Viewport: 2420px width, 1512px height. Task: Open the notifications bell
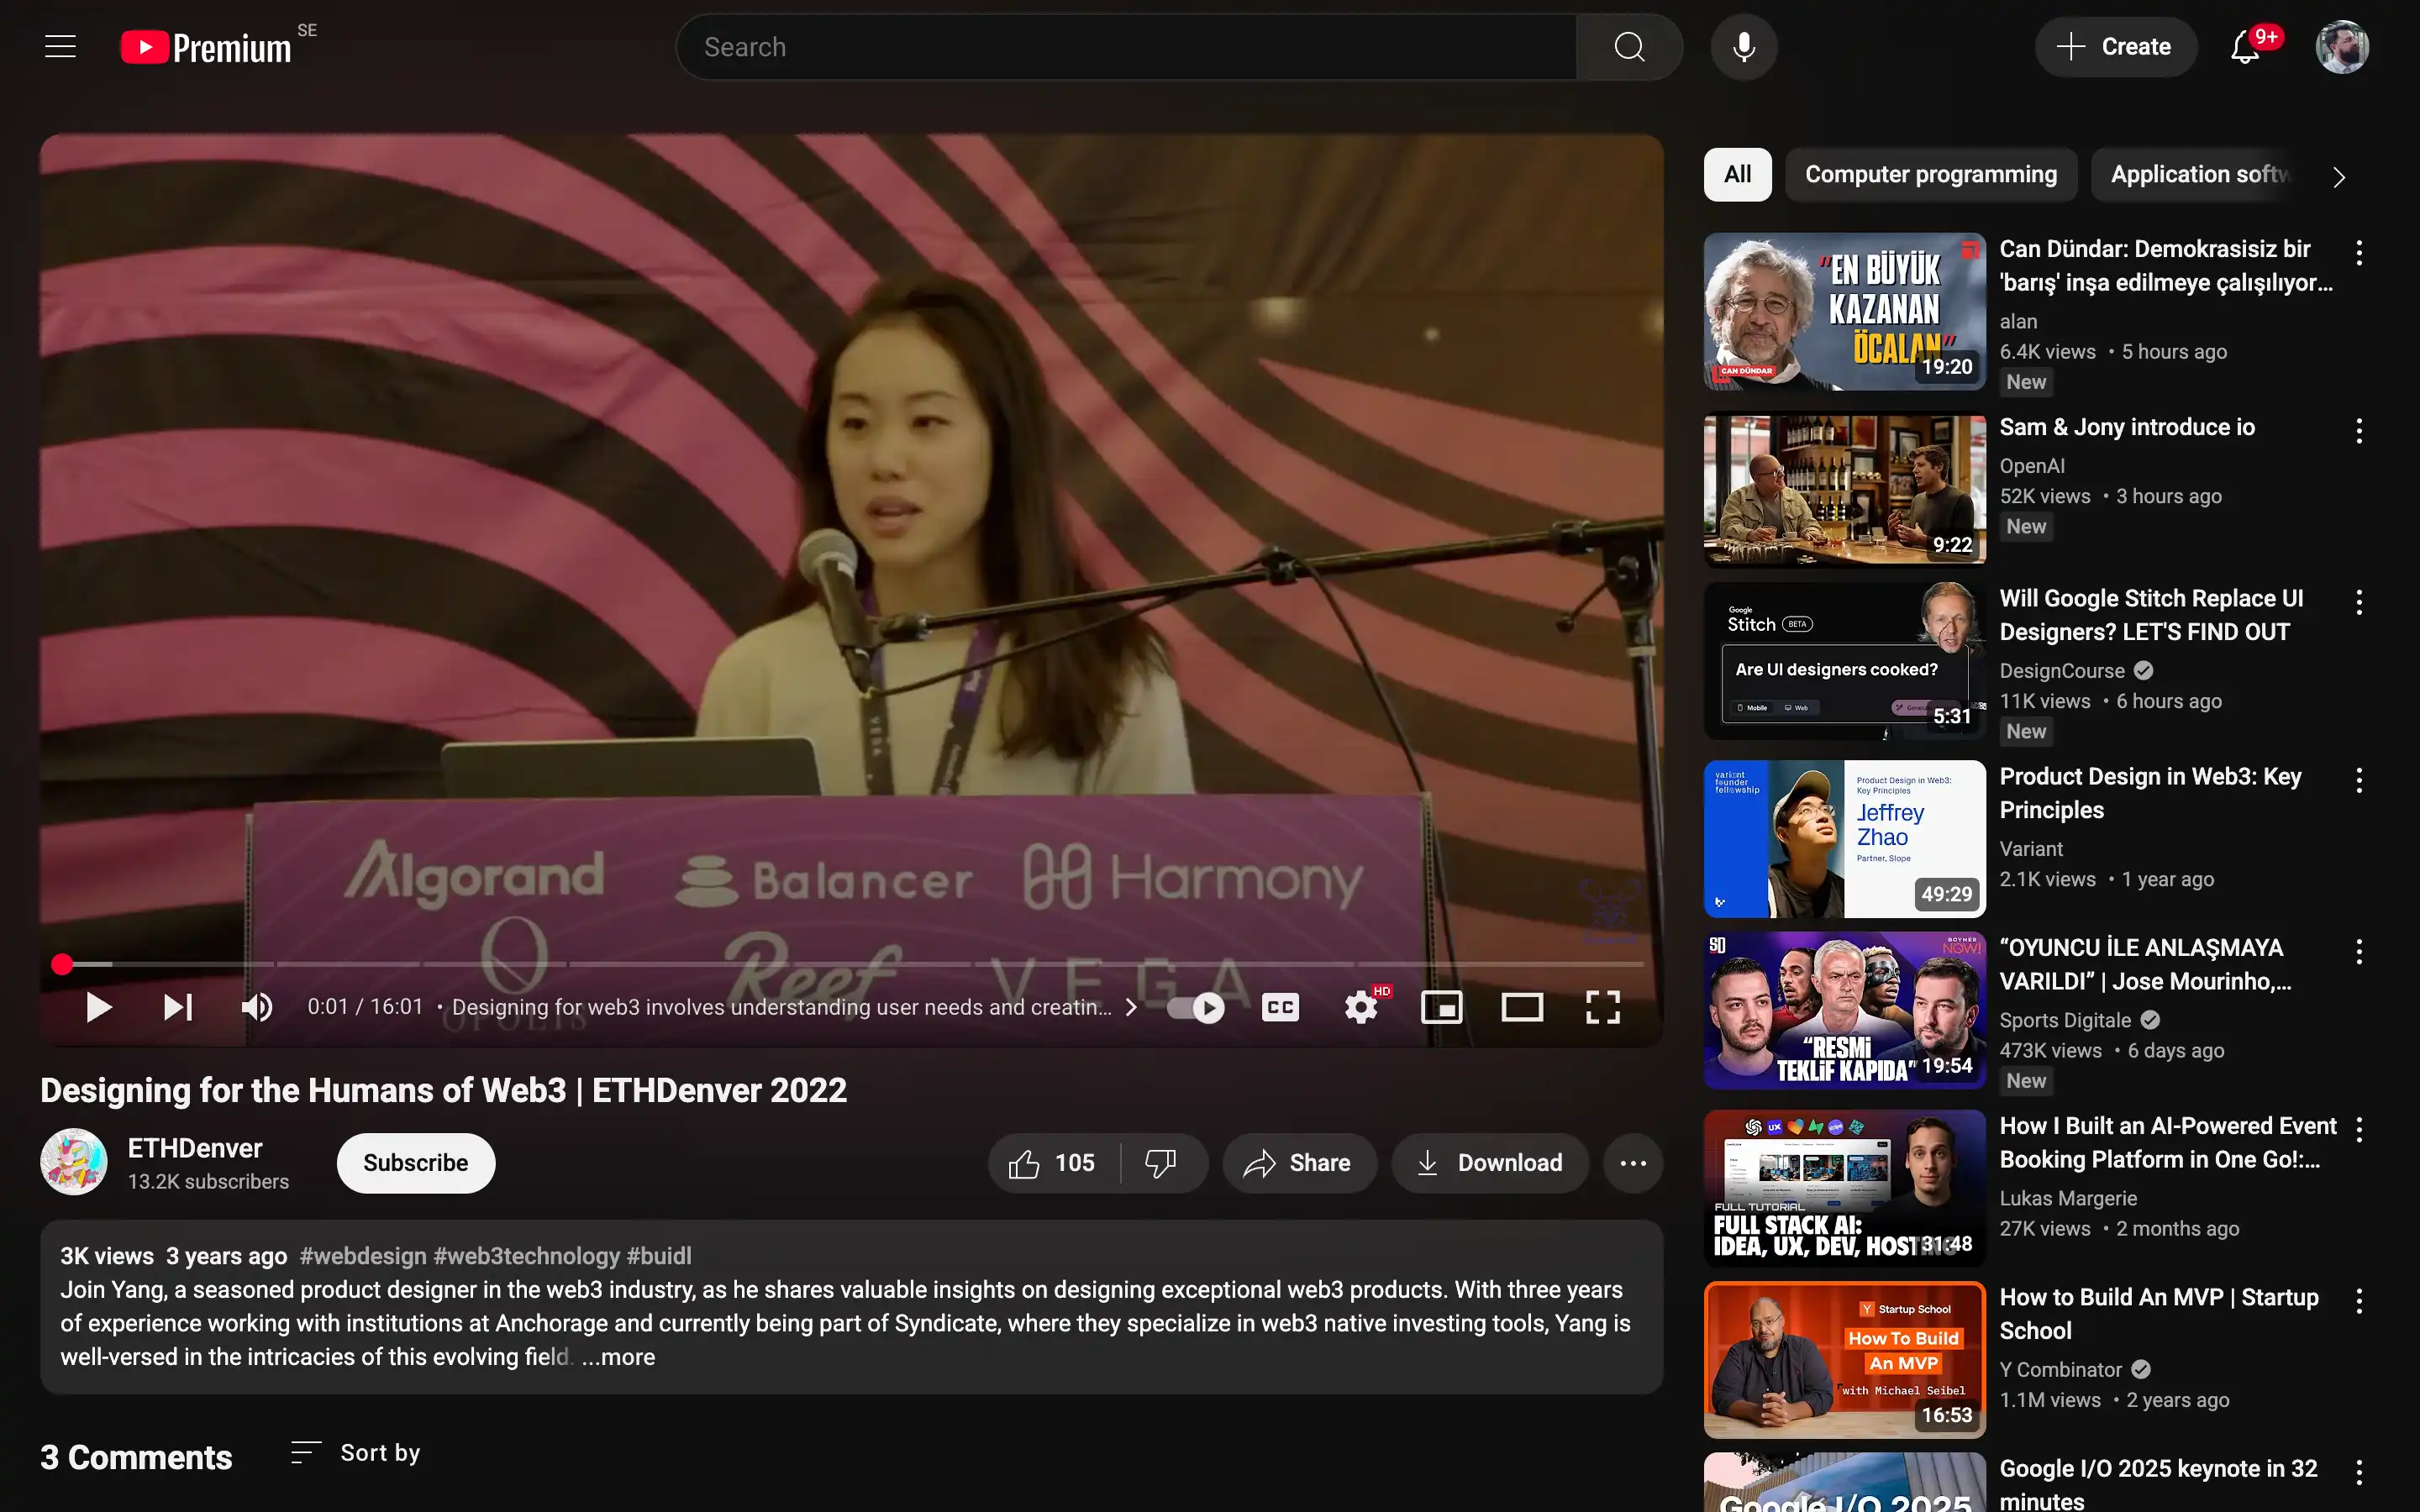click(x=2246, y=47)
